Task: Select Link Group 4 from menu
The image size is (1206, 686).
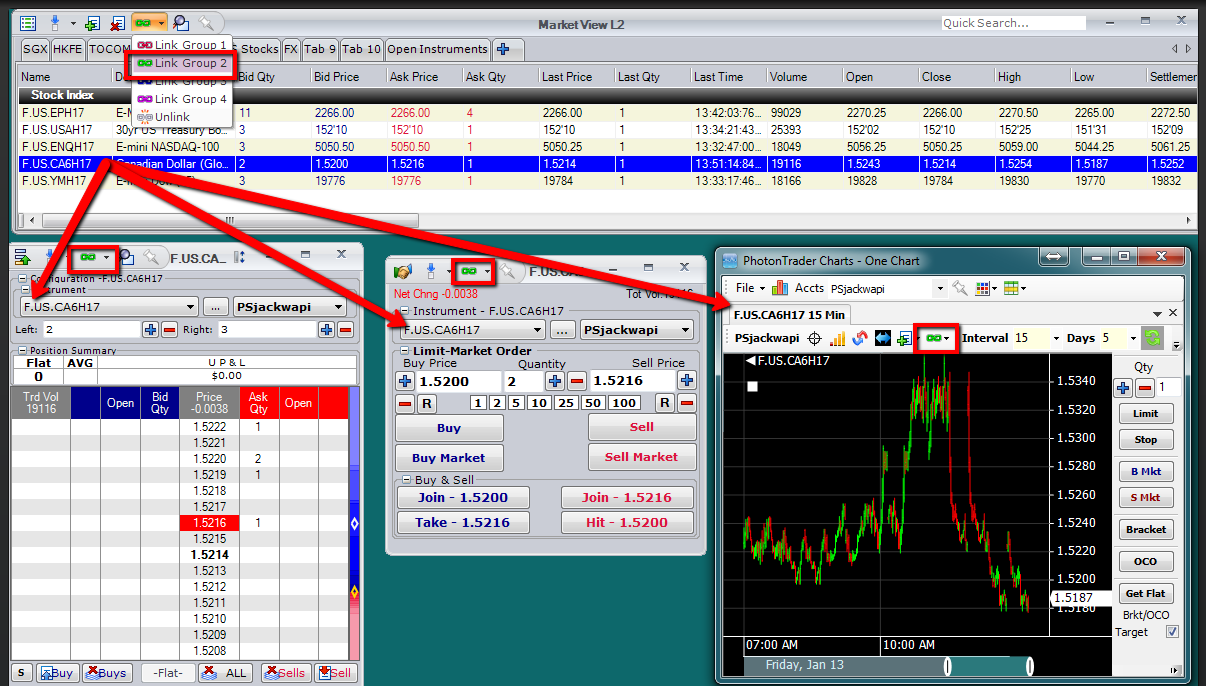Action: (x=182, y=99)
